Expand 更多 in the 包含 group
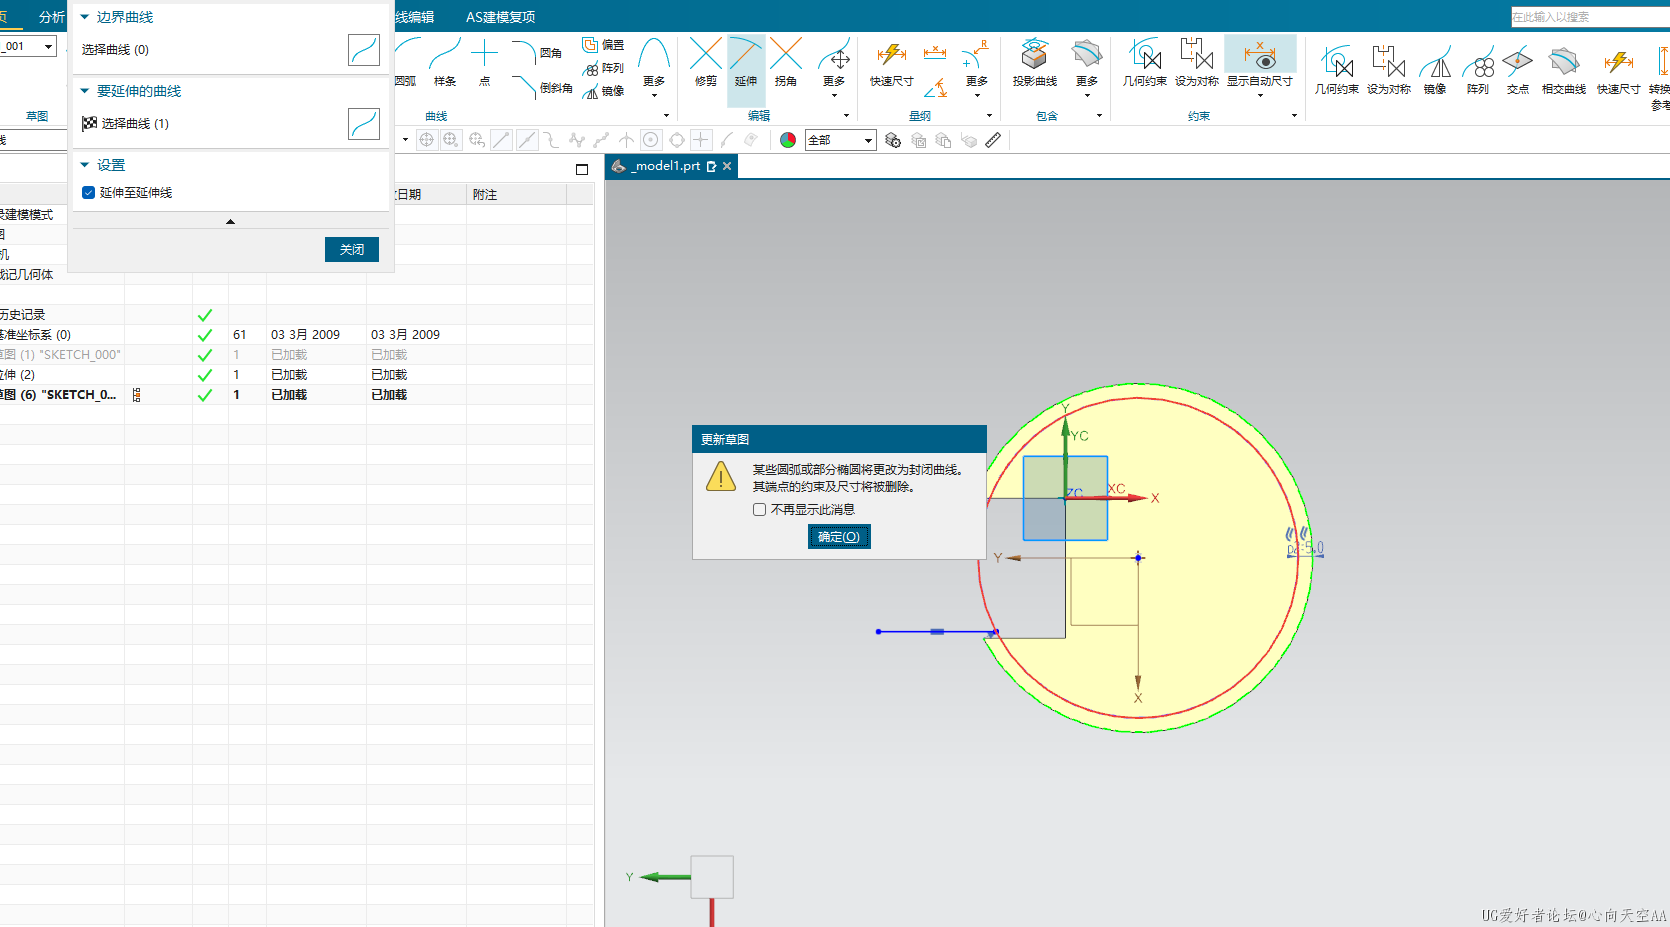Screen dimensions: 1670x927 pos(1087,68)
